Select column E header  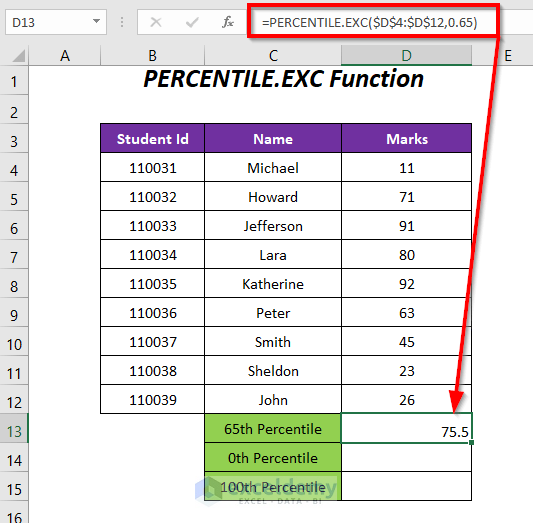coord(508,56)
